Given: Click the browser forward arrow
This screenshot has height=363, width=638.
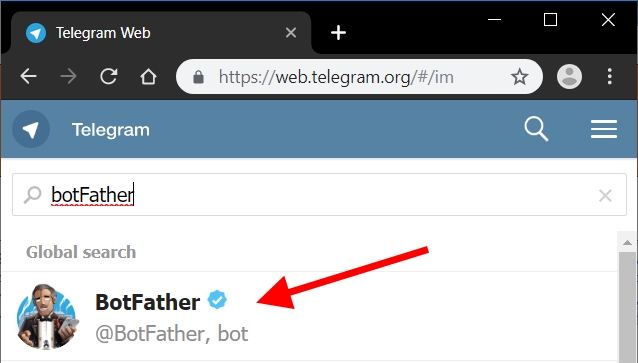Looking at the screenshot, I should 68,76.
